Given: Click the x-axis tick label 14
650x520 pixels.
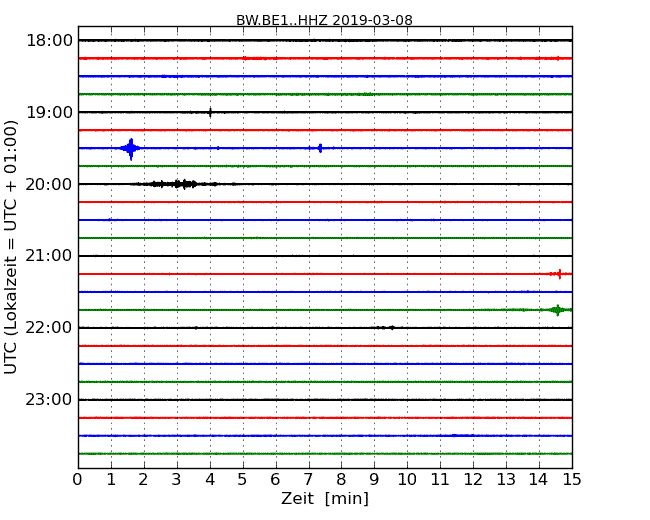Looking at the screenshot, I should [539, 479].
